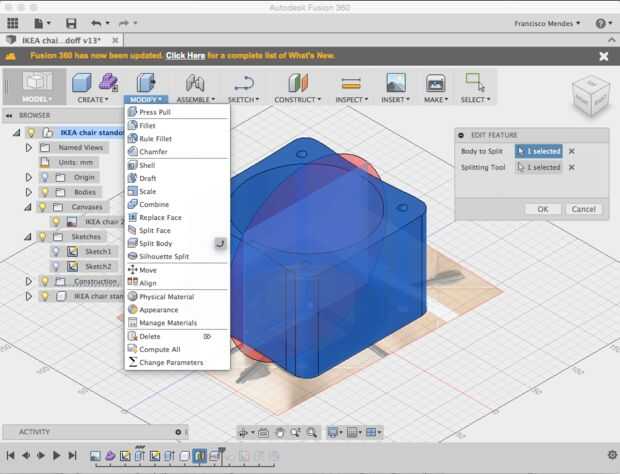The image size is (620, 474).
Task: Toggle visibility bulb of Canvases folder
Action: 42,207
